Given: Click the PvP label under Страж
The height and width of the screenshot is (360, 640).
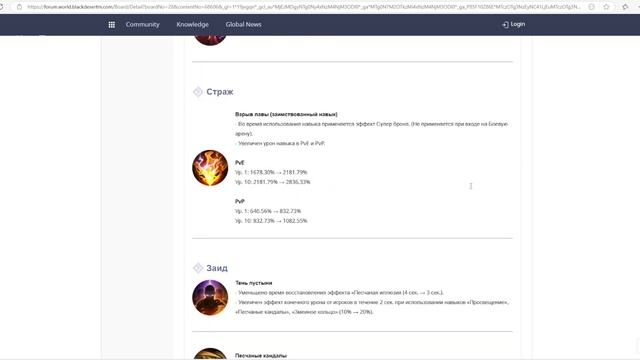Looking at the screenshot, I should pos(240,201).
